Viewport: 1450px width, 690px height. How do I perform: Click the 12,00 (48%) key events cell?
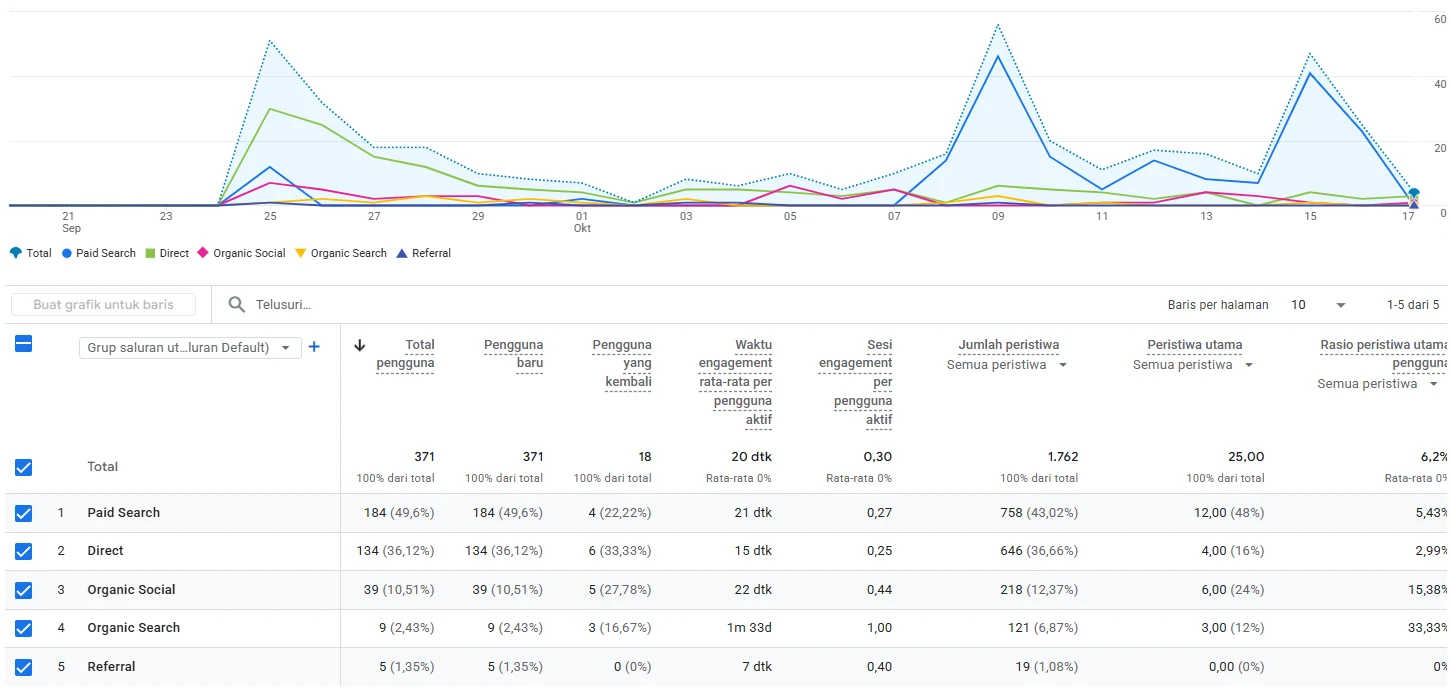(1228, 513)
